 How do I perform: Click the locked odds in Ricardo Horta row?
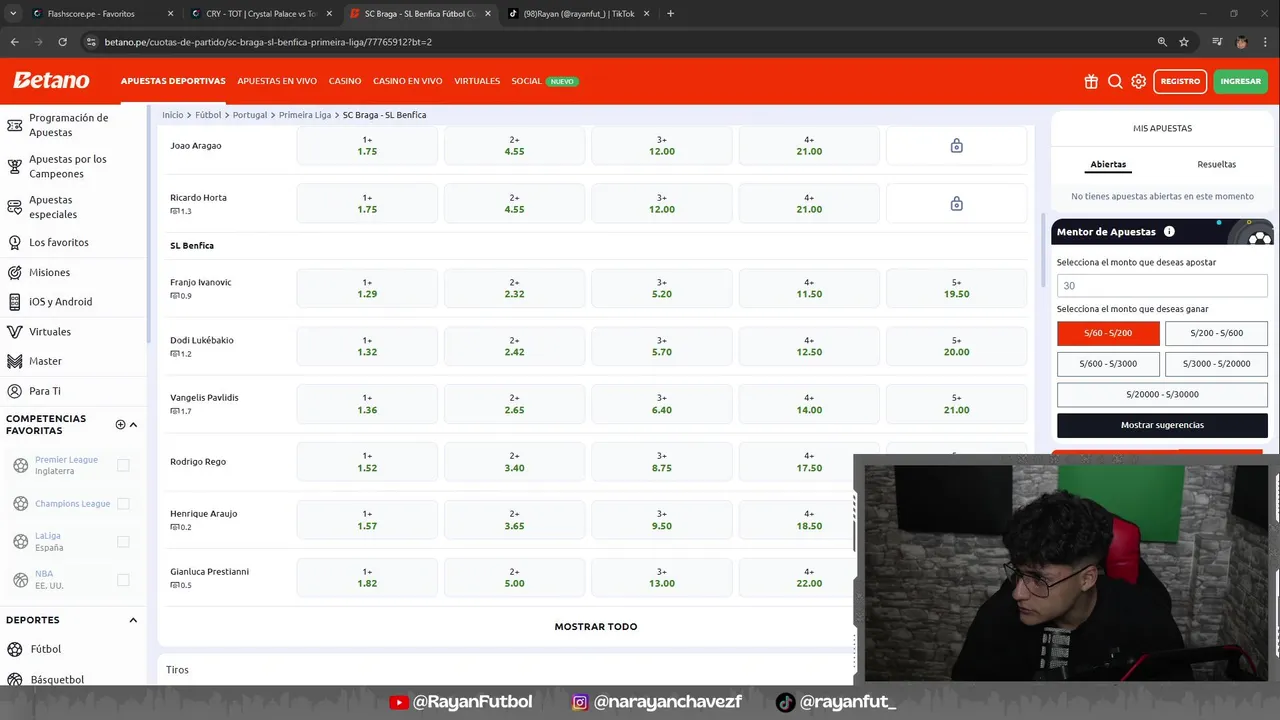click(x=956, y=204)
